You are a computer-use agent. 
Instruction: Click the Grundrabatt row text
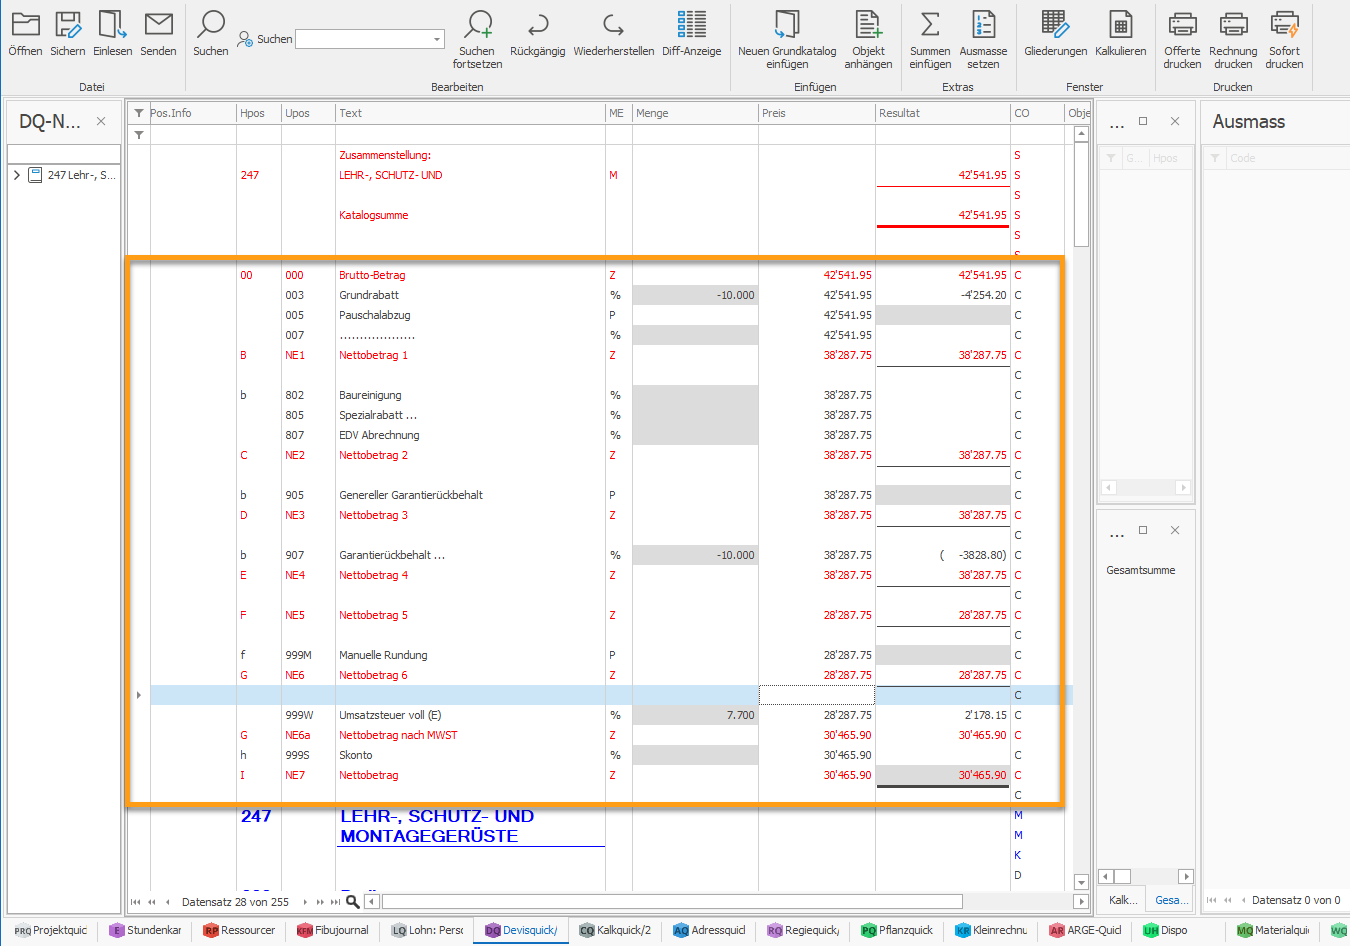369,295
